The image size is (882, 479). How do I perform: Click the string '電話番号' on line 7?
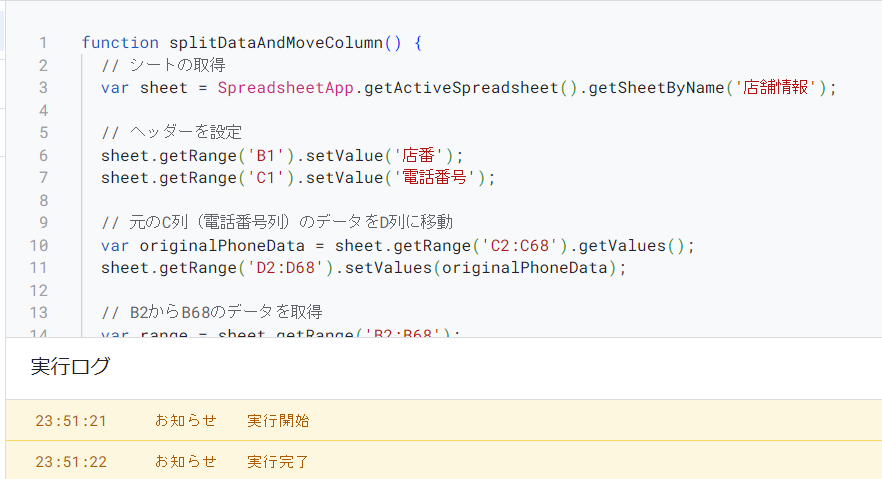tap(434, 178)
